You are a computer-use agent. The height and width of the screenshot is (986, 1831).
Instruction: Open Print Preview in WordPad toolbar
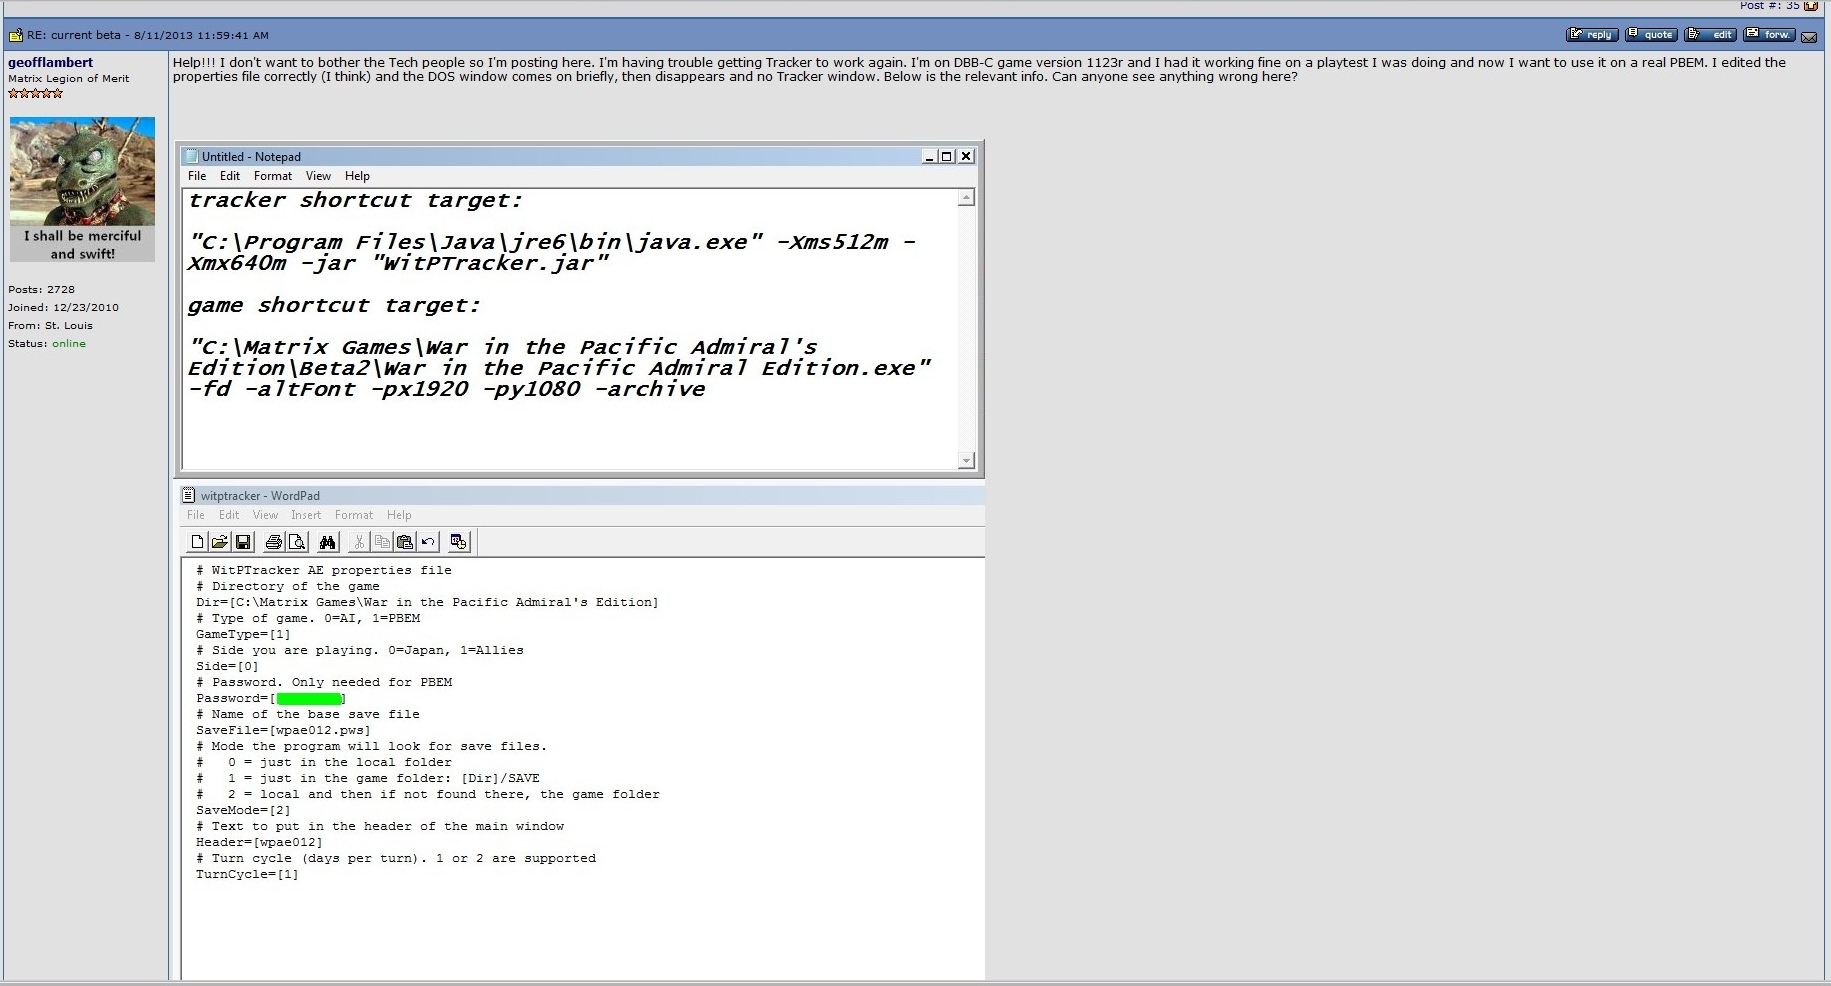pyautogui.click(x=297, y=542)
